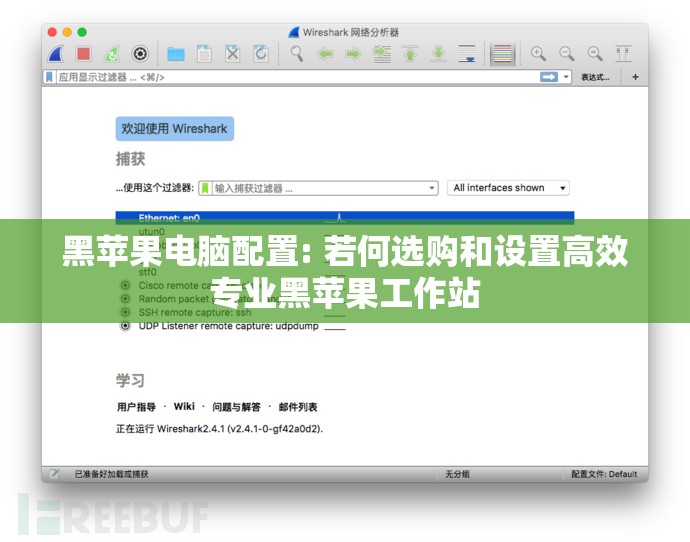Save the capture file icon
Viewport: 690px width, 542px height.
204,54
